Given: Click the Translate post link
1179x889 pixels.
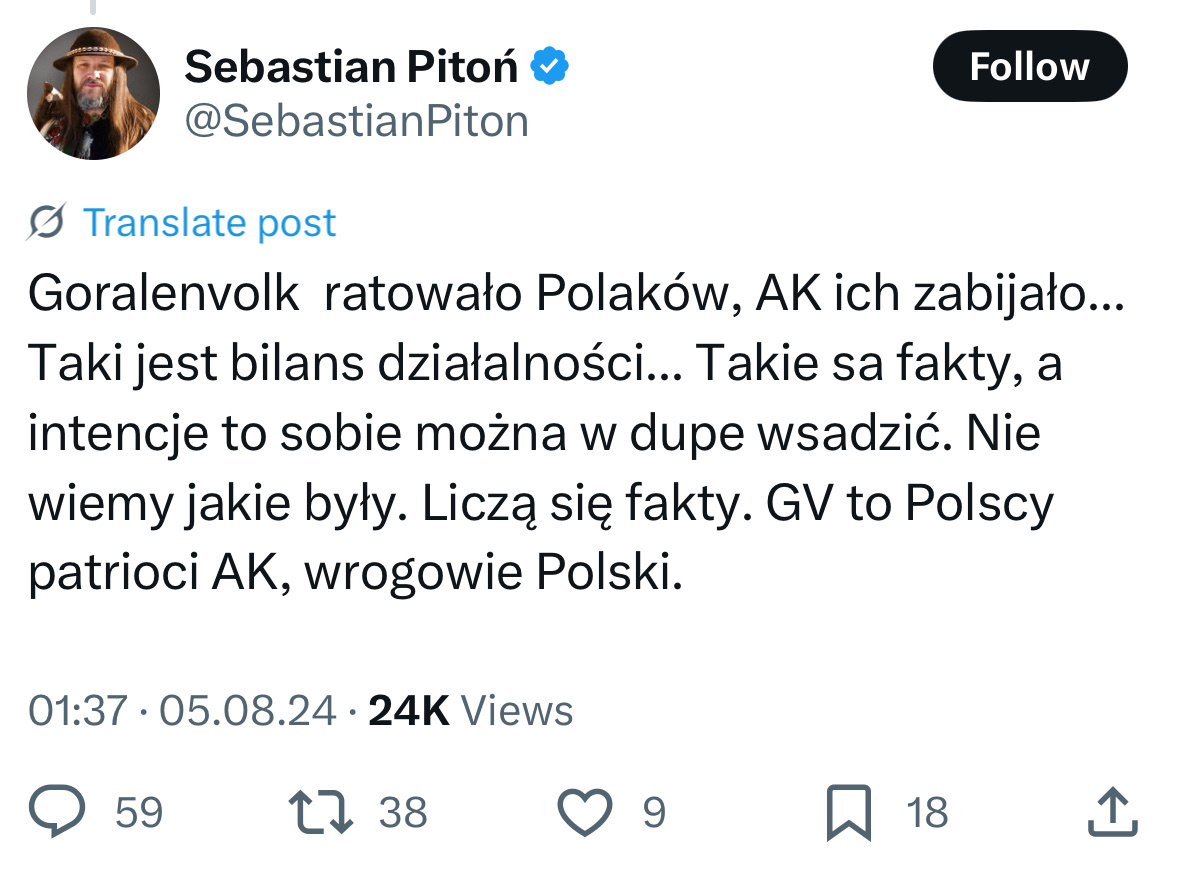Looking at the screenshot, I should pyautogui.click(x=209, y=222).
